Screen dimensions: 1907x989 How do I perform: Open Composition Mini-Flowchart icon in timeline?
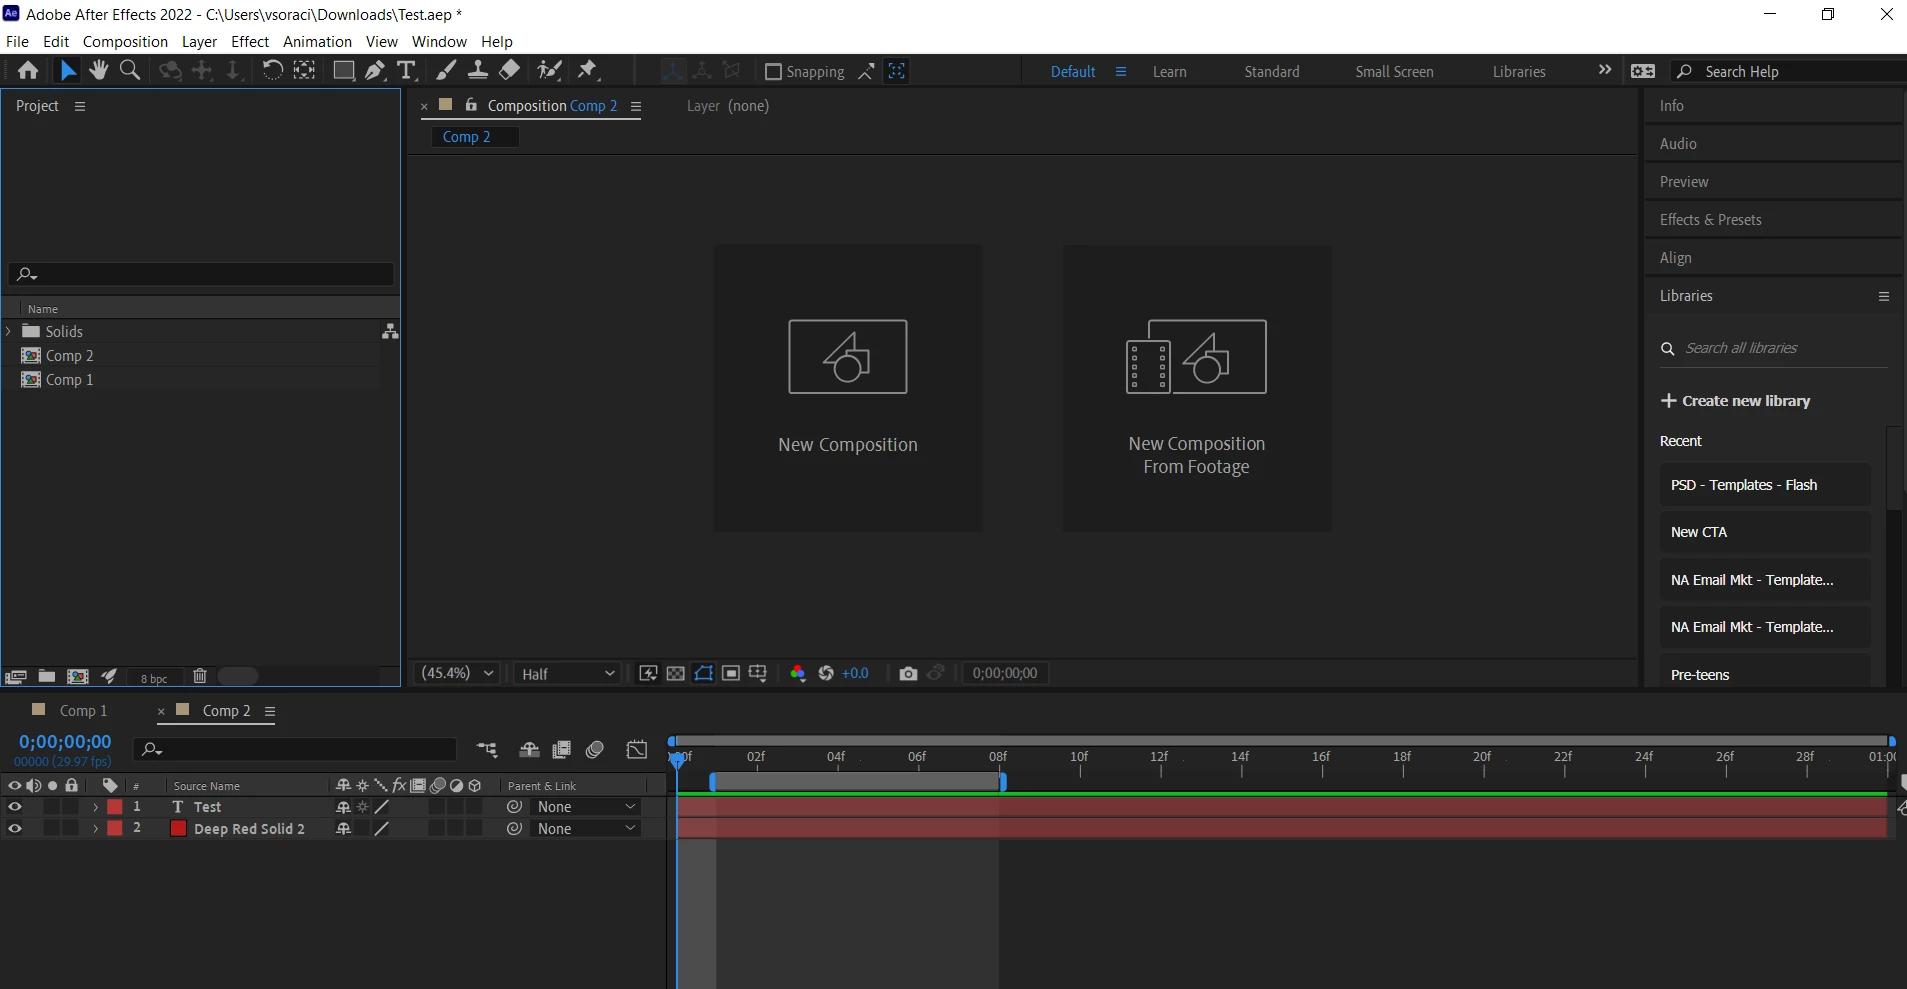click(487, 750)
